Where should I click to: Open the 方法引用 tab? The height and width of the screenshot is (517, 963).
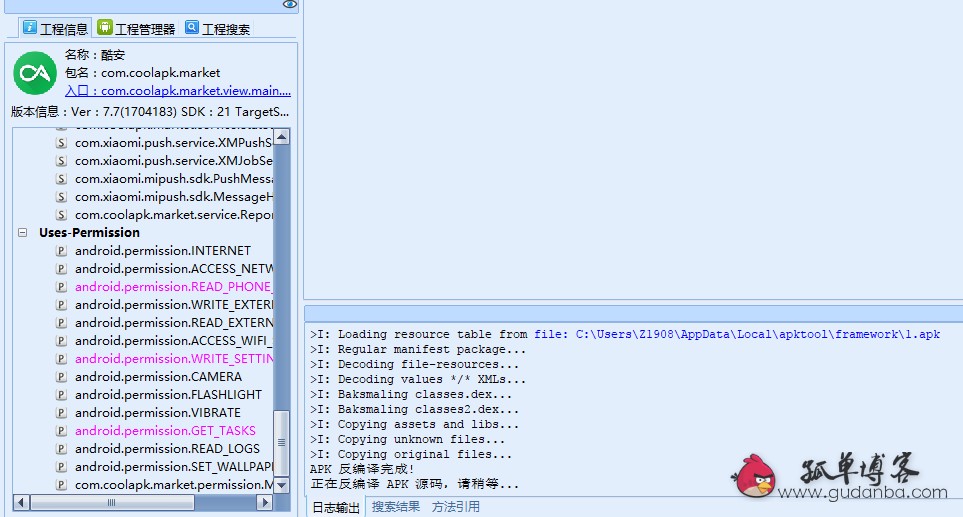(x=456, y=507)
